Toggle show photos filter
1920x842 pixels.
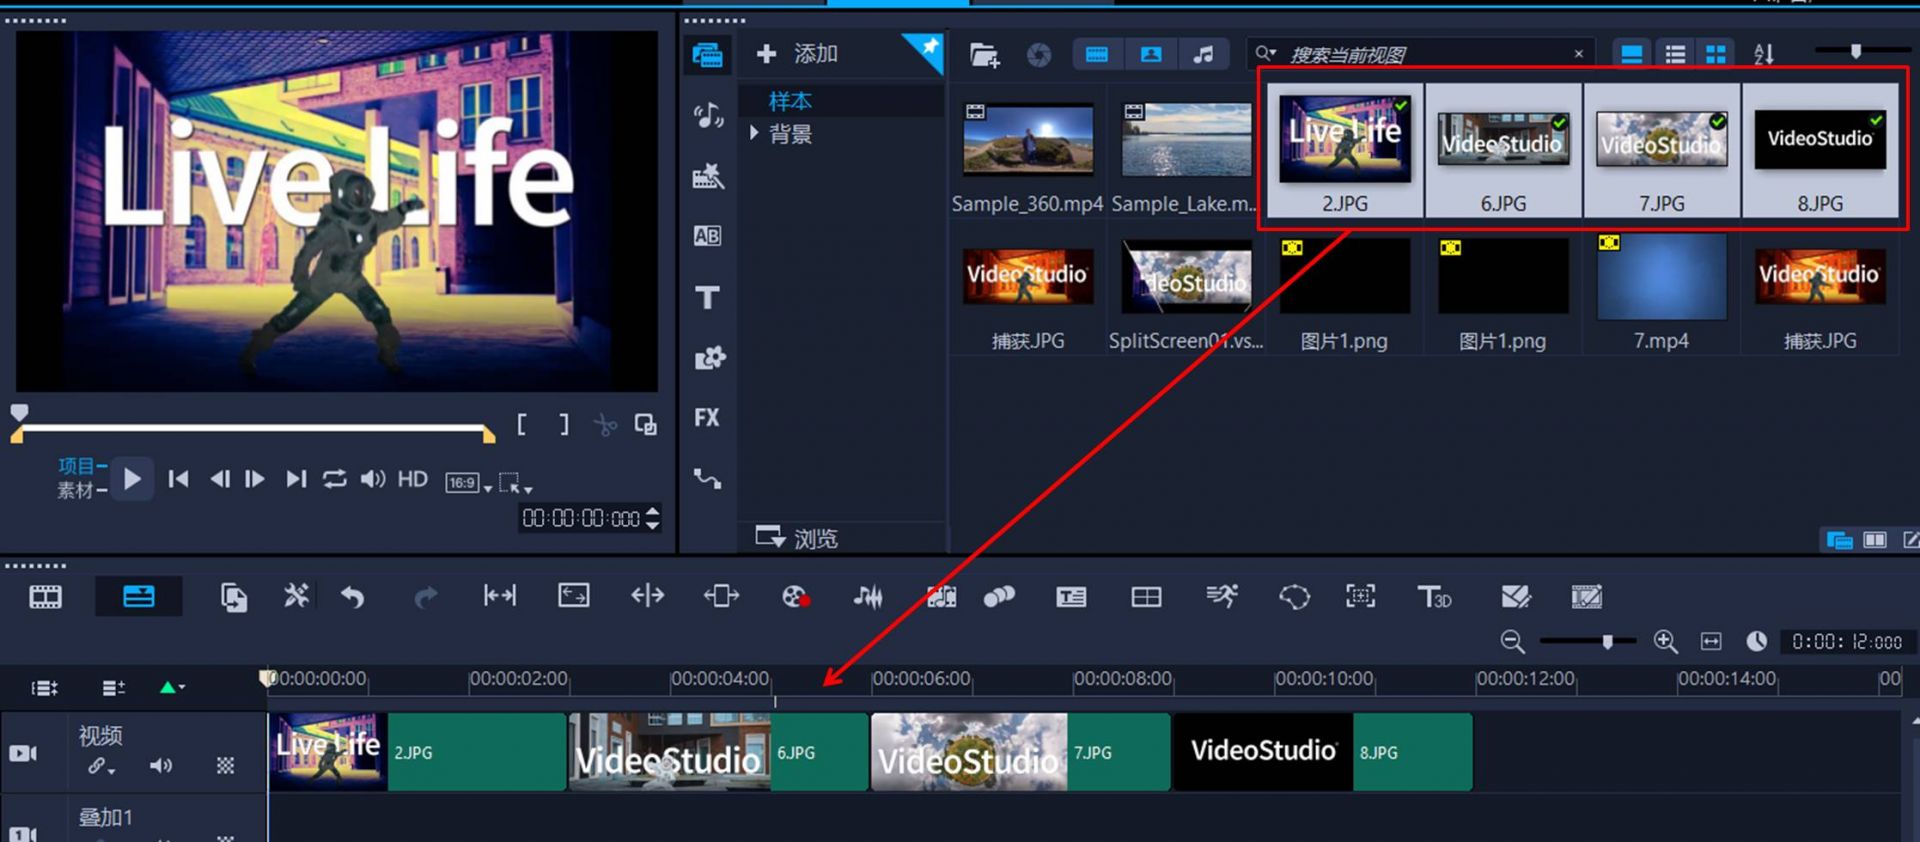tap(1151, 54)
